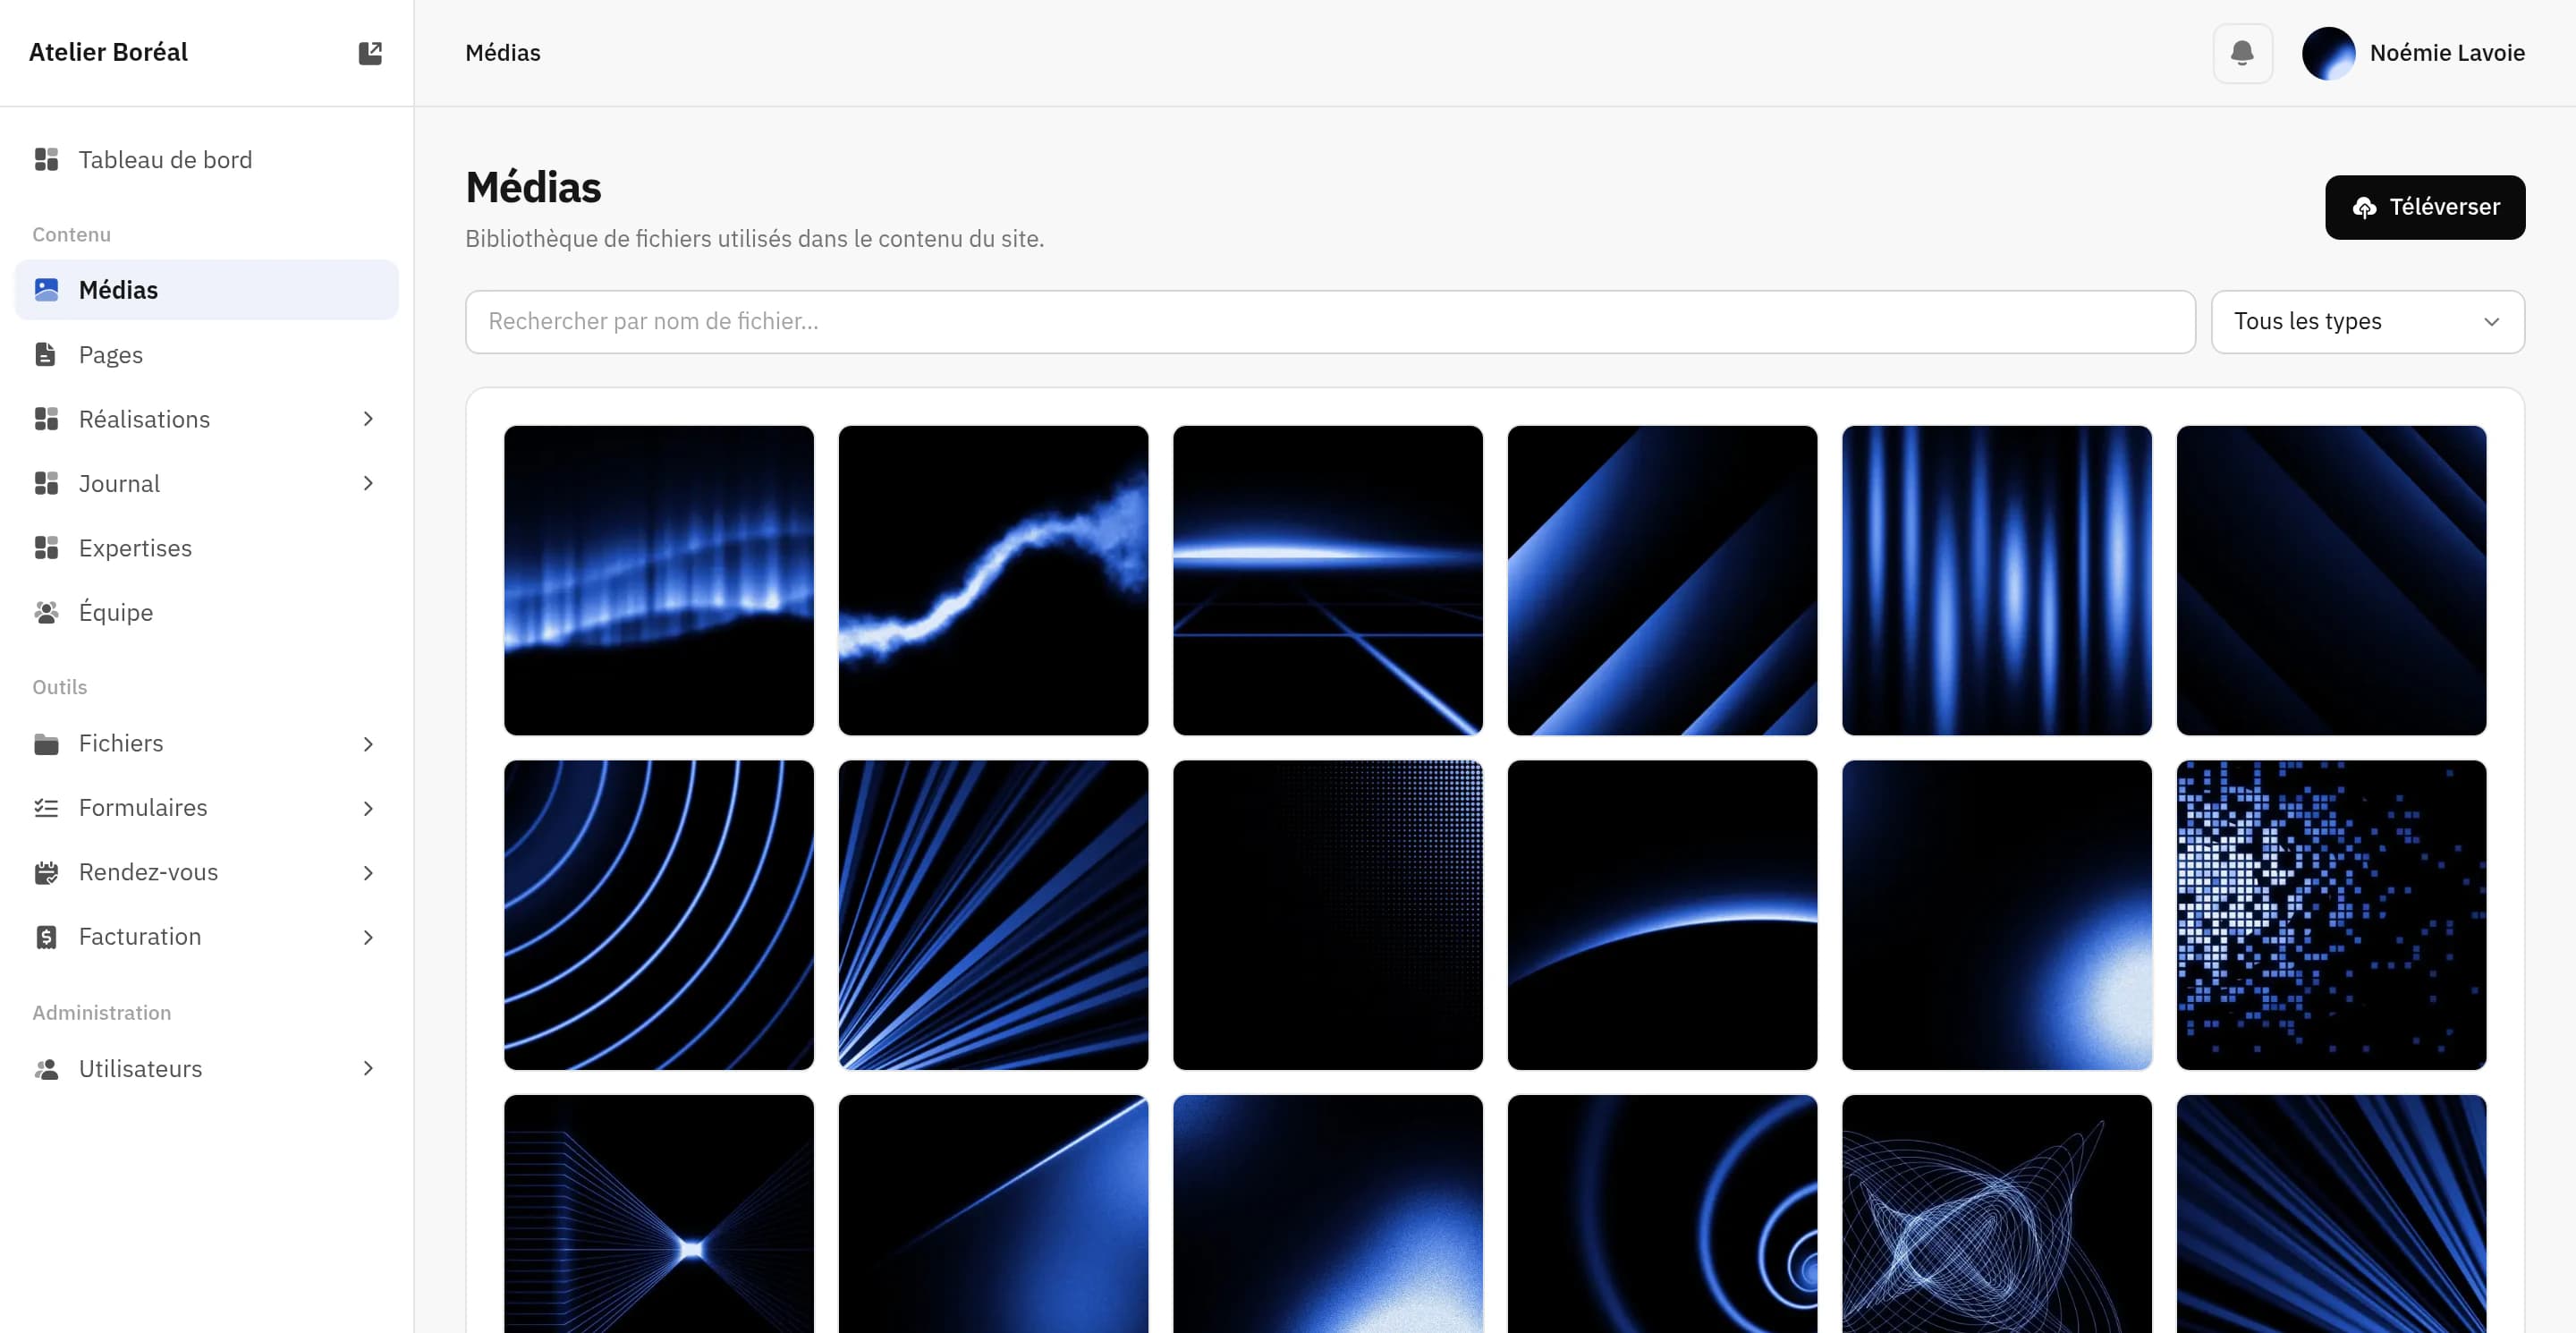Select the diagonal blue bands thumbnail
Screen dimensions: 2576x1333
[x=1661, y=581]
